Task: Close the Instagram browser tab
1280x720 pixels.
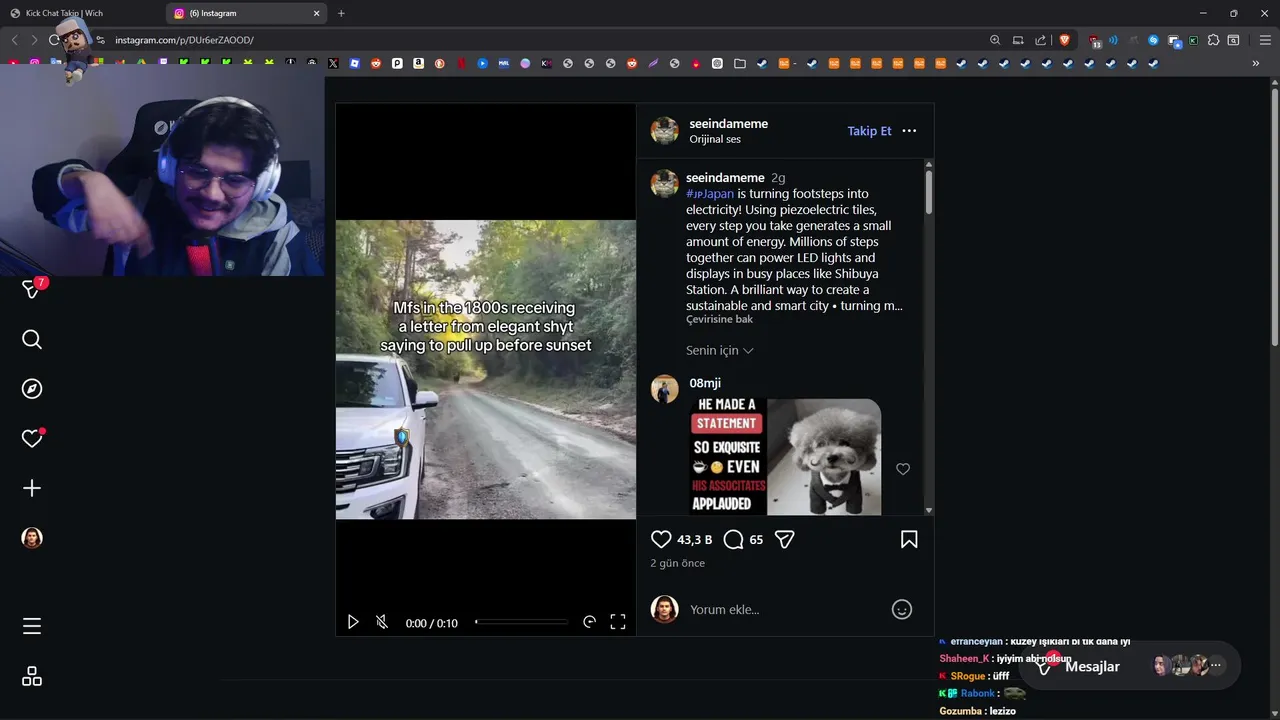Action: click(x=317, y=13)
